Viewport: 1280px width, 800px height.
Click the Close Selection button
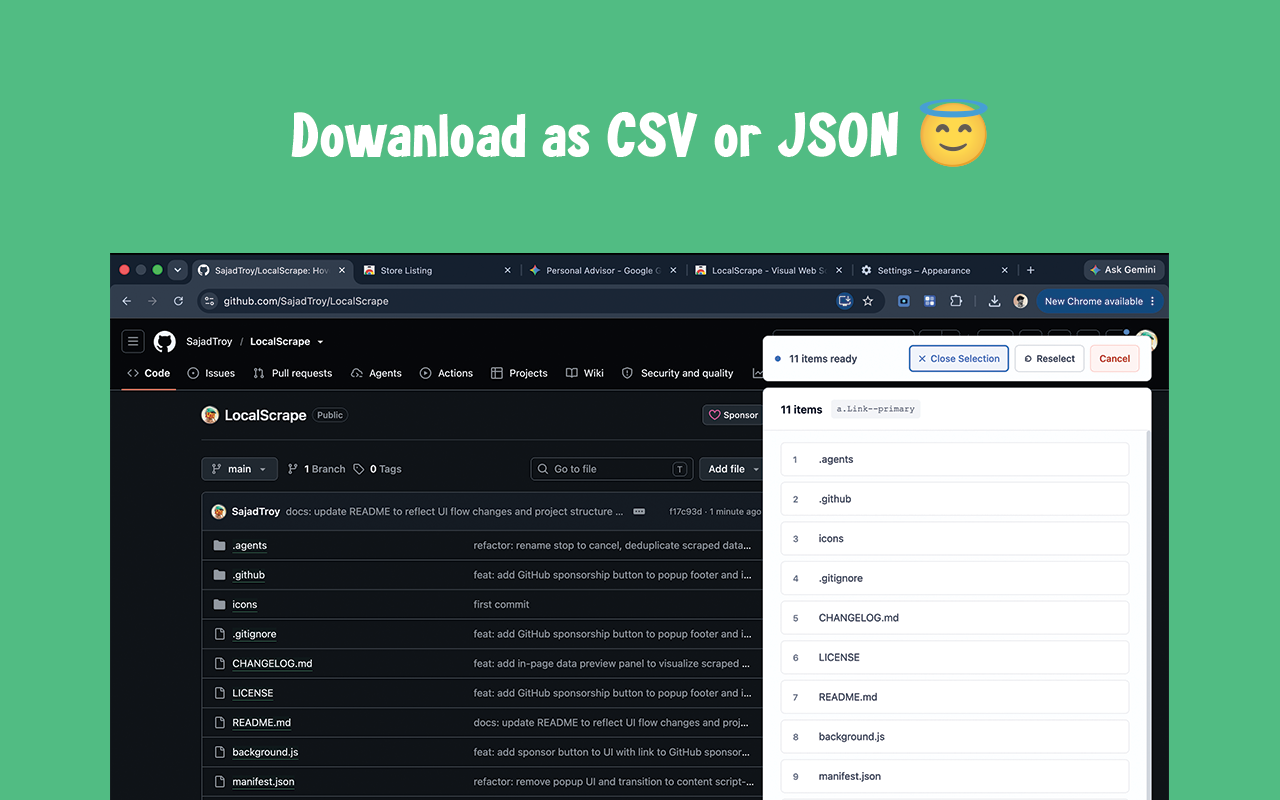pos(959,359)
